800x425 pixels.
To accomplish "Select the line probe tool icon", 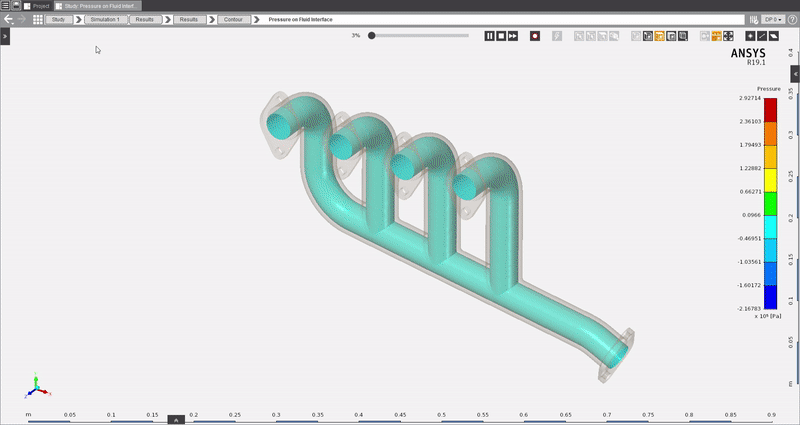I will pyautogui.click(x=762, y=36).
